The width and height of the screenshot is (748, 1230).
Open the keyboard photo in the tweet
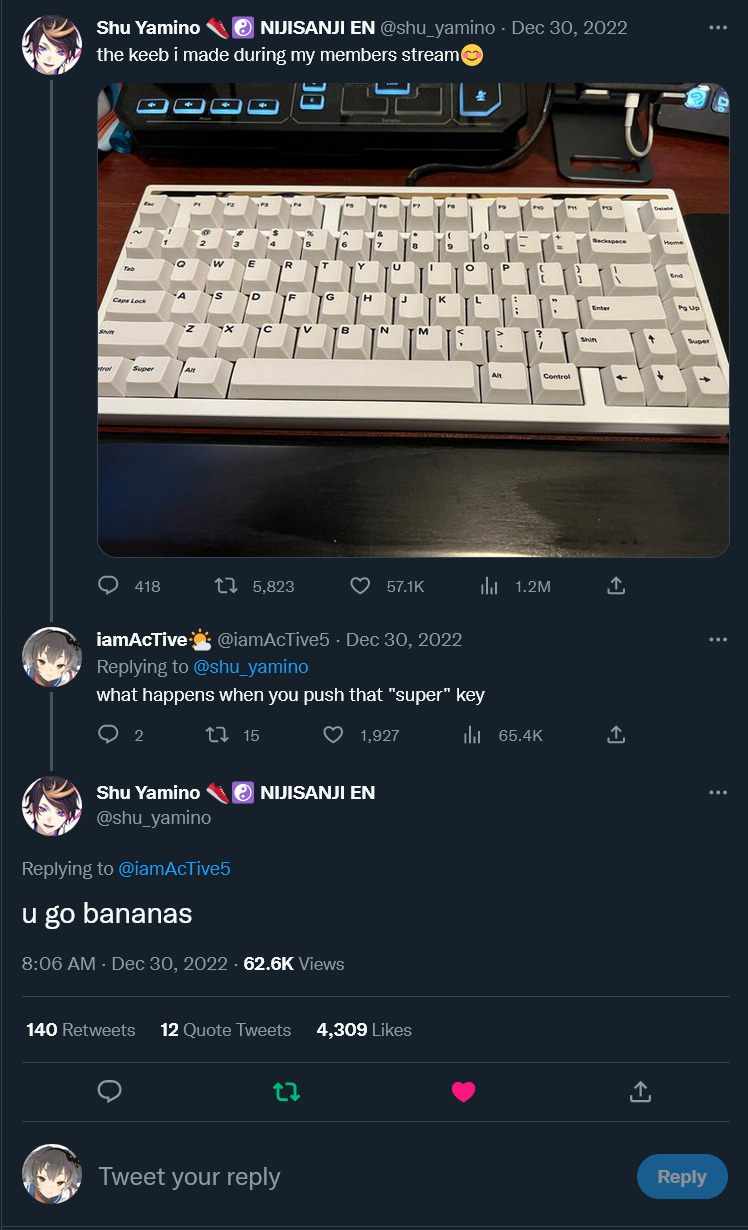pyautogui.click(x=413, y=320)
